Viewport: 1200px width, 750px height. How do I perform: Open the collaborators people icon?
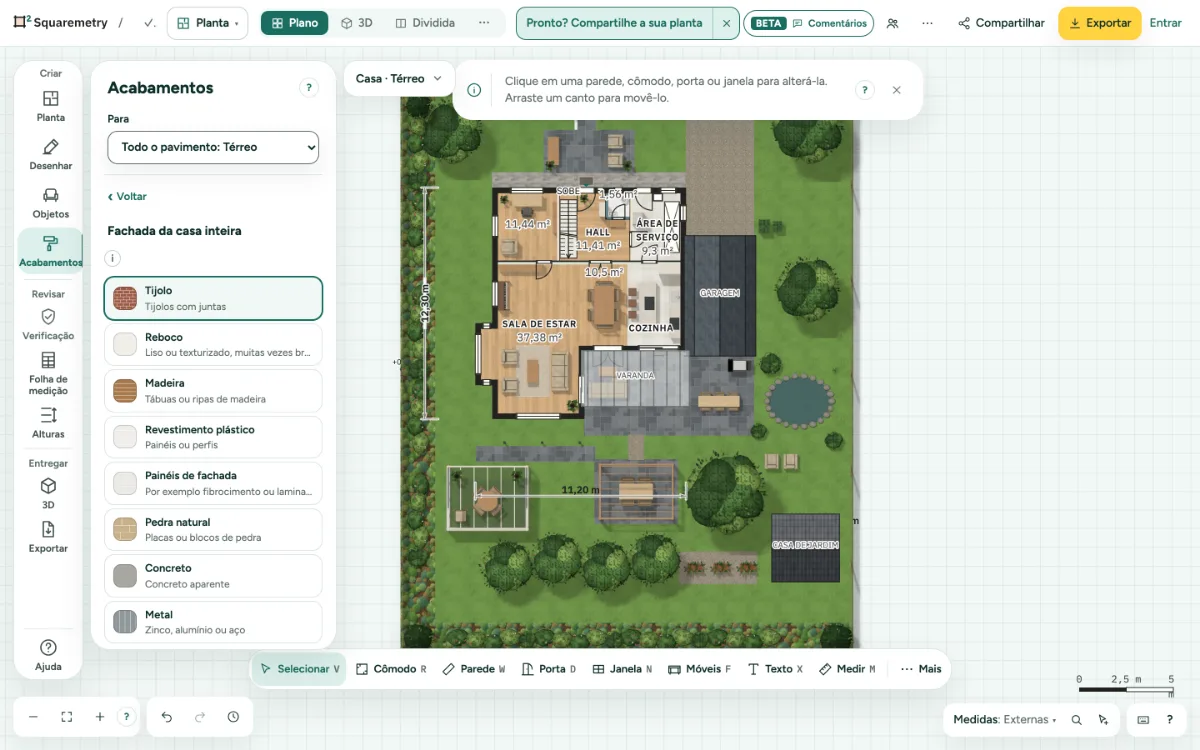(x=892, y=23)
